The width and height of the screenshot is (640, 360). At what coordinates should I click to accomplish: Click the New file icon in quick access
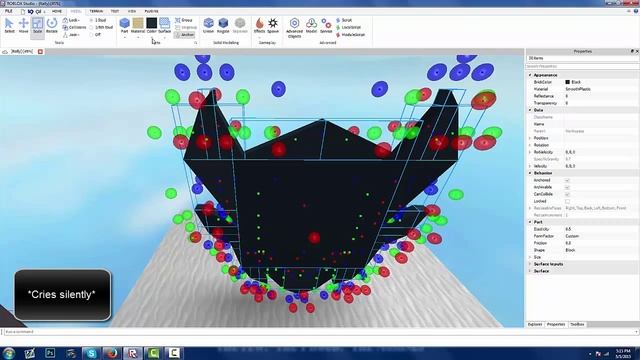[x=23, y=12]
